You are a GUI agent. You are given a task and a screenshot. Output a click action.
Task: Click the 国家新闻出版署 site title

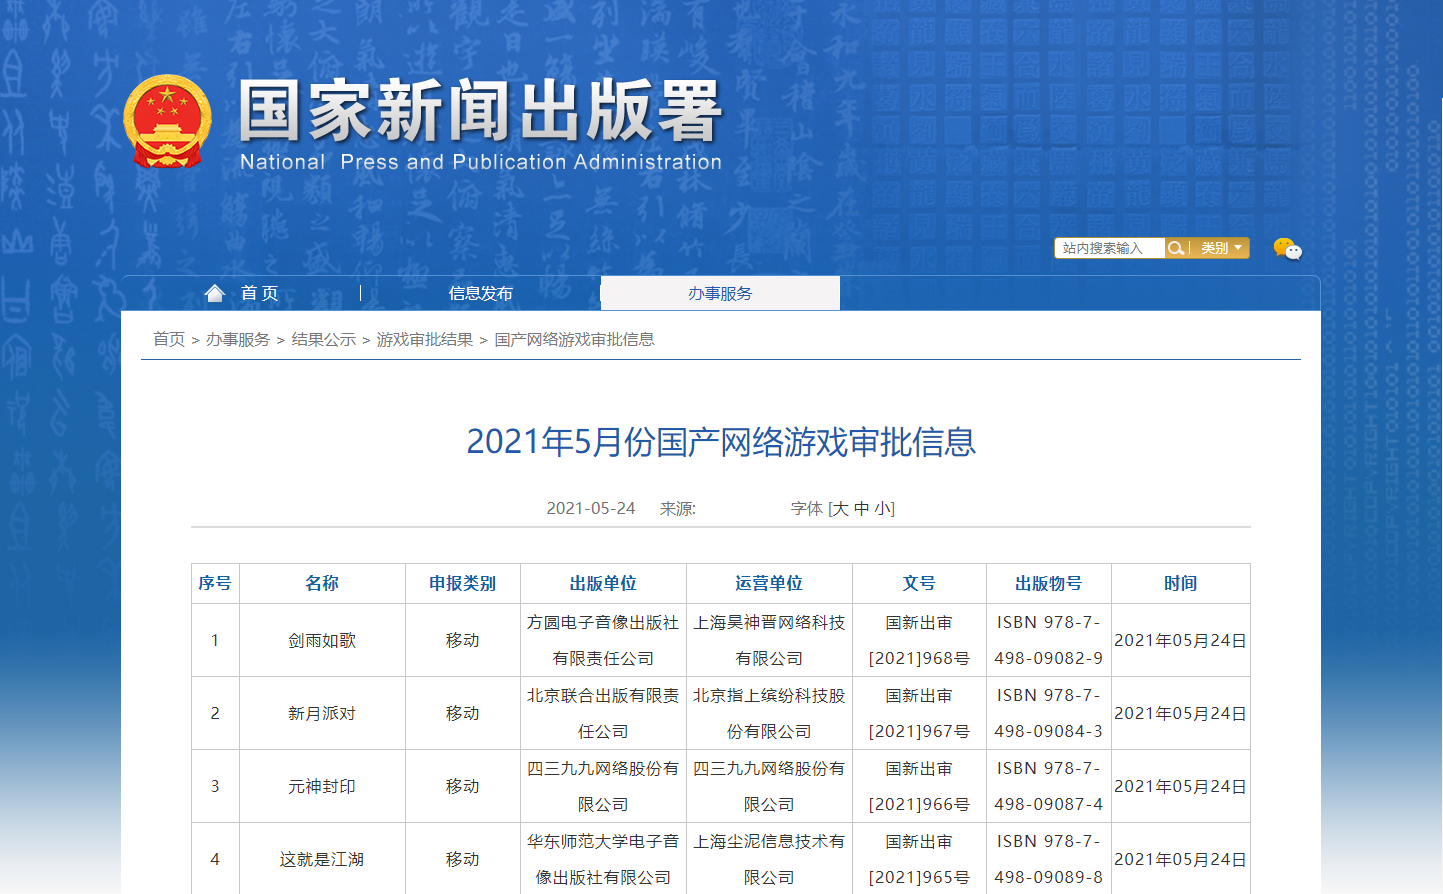[x=480, y=111]
